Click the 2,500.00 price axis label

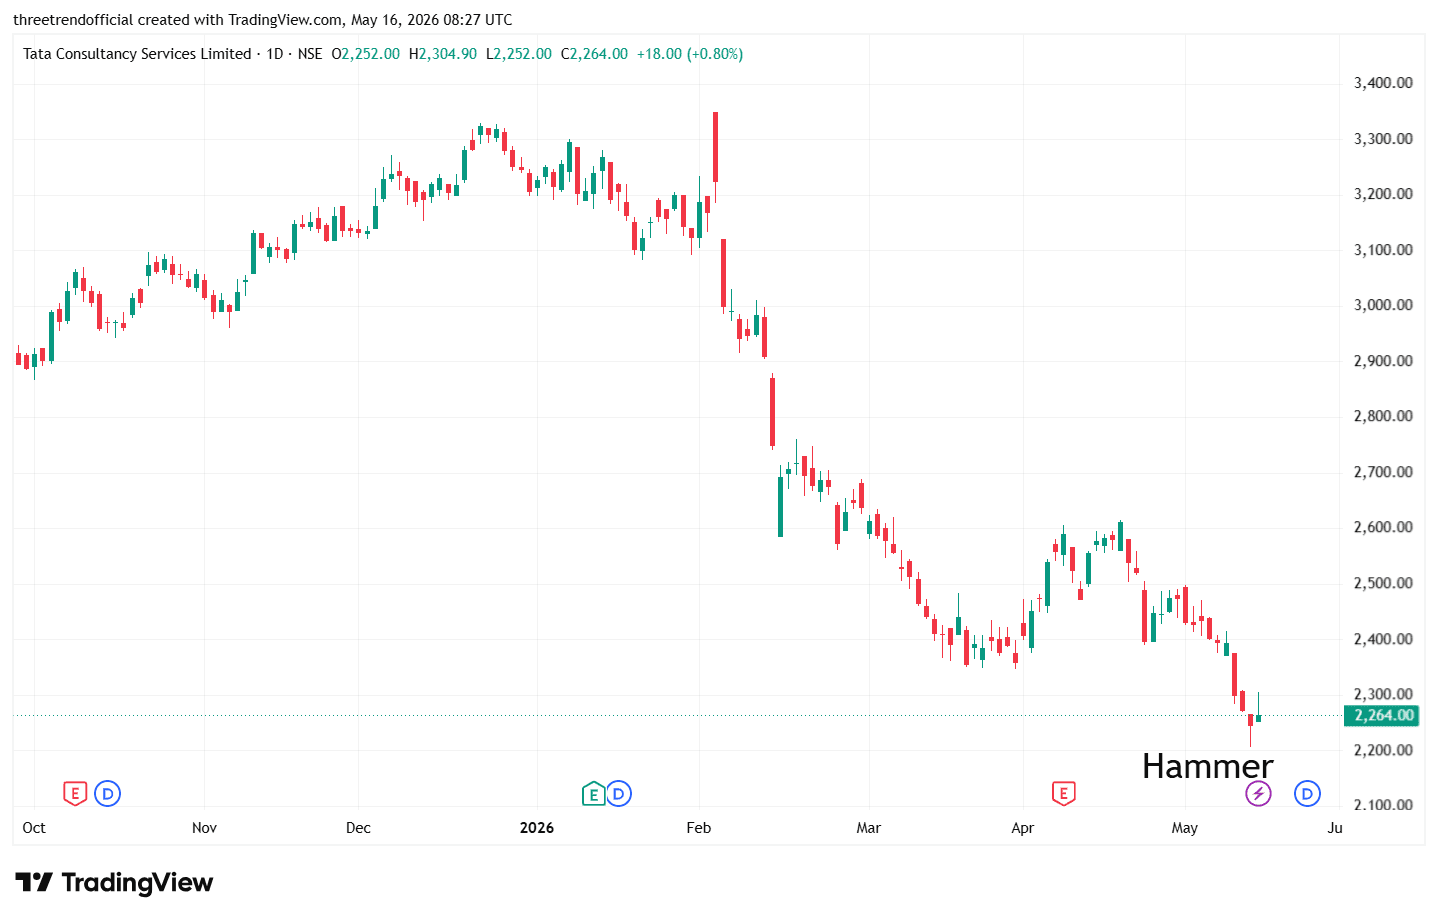pyautogui.click(x=1383, y=583)
